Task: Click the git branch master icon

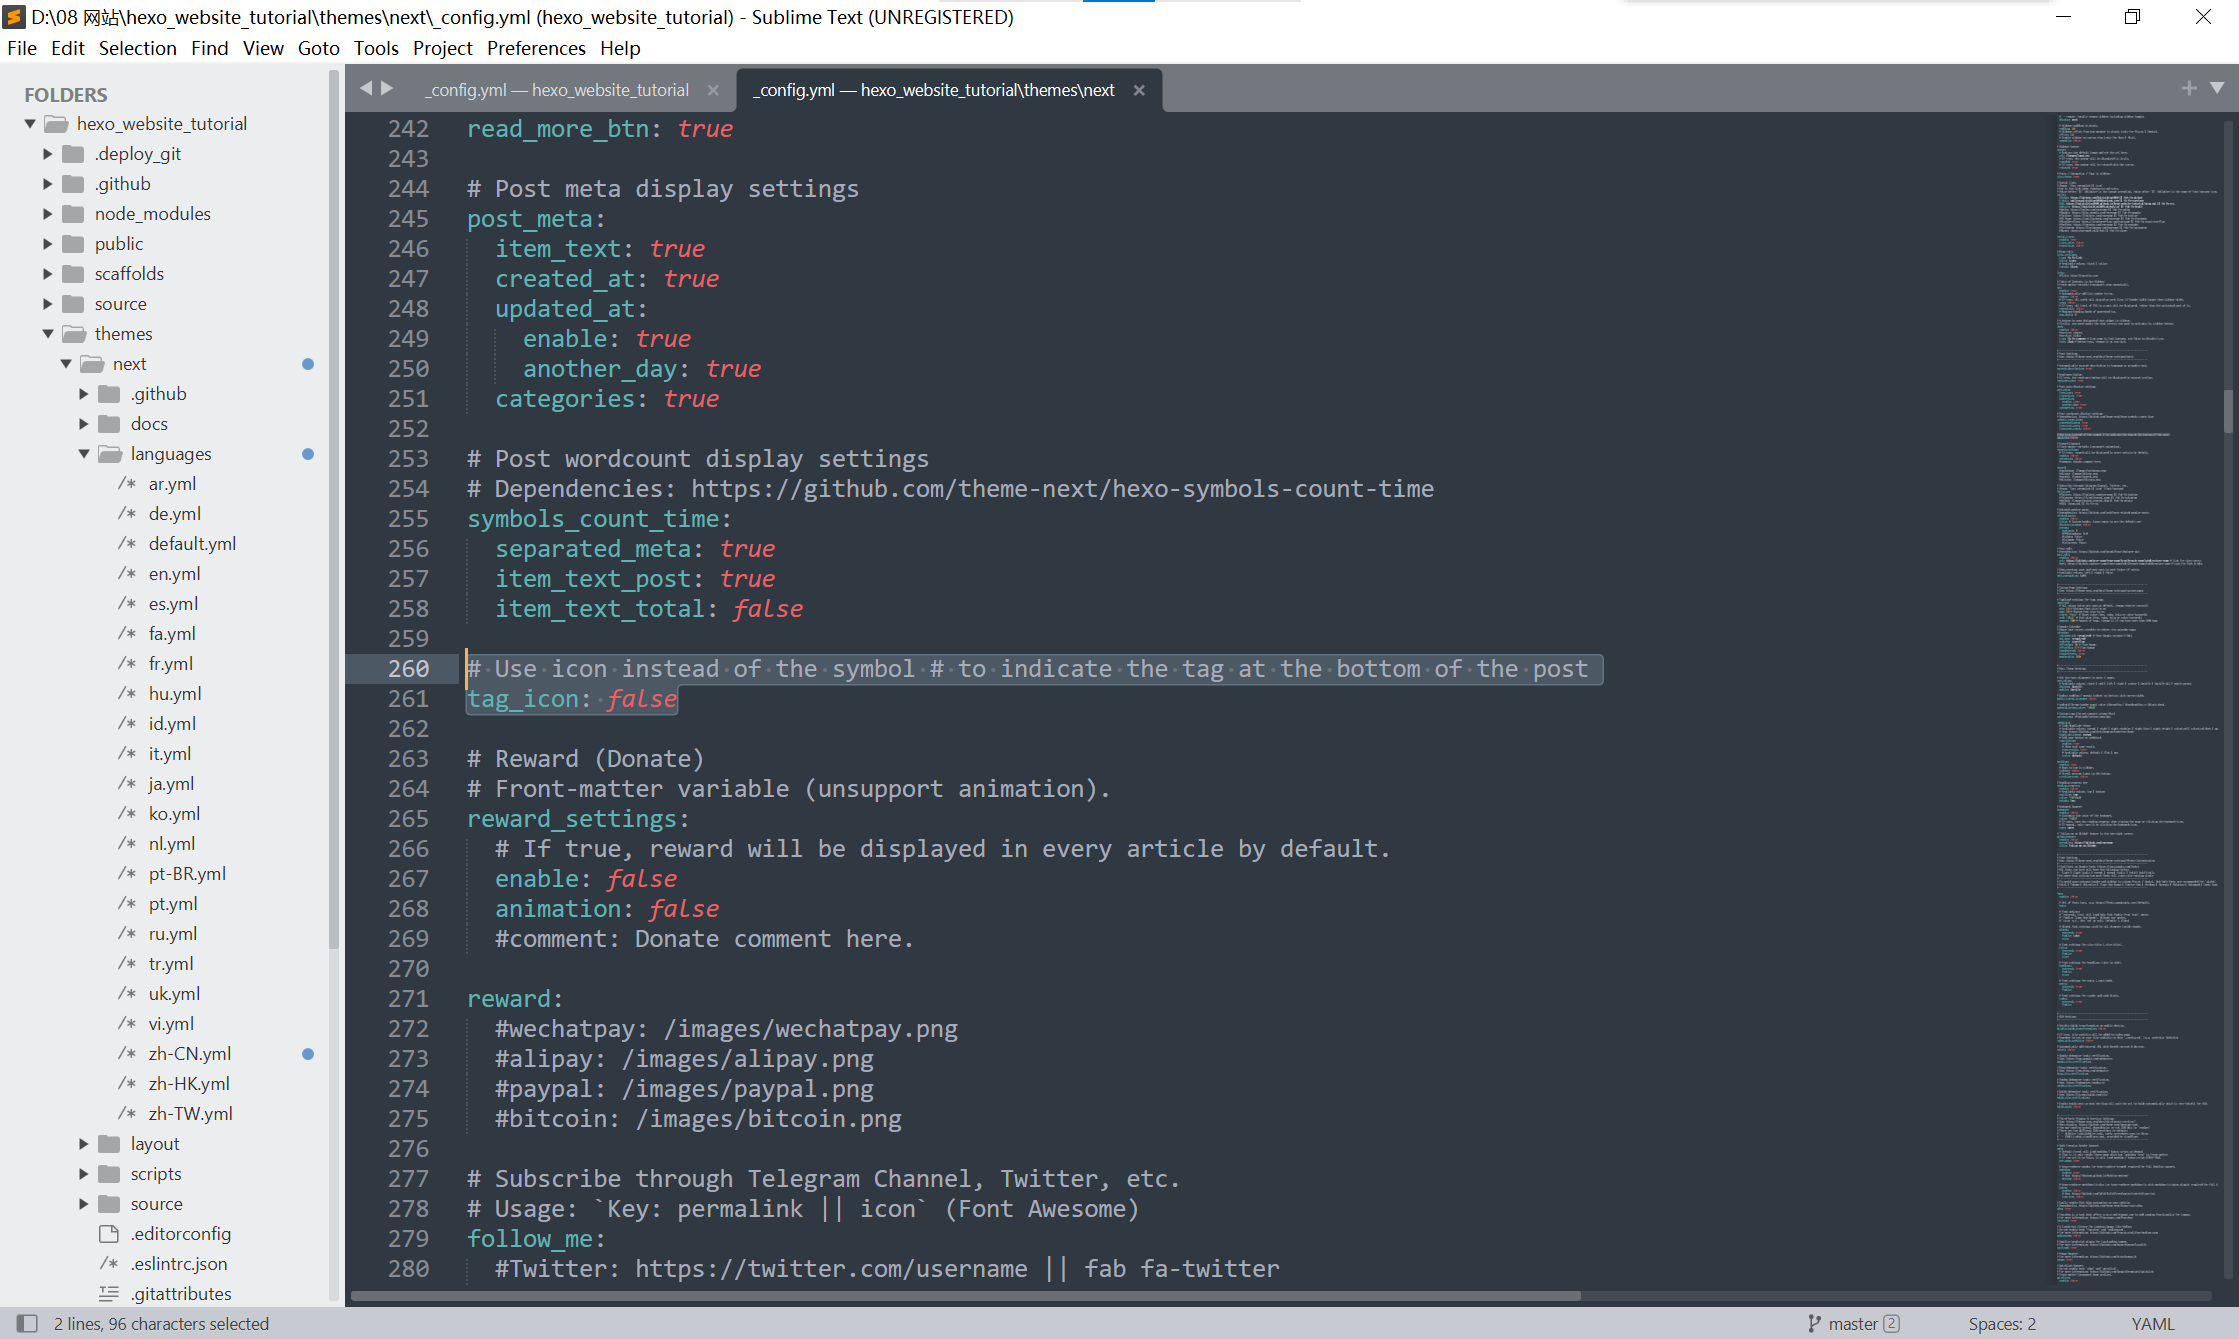Action: pos(1814,1323)
